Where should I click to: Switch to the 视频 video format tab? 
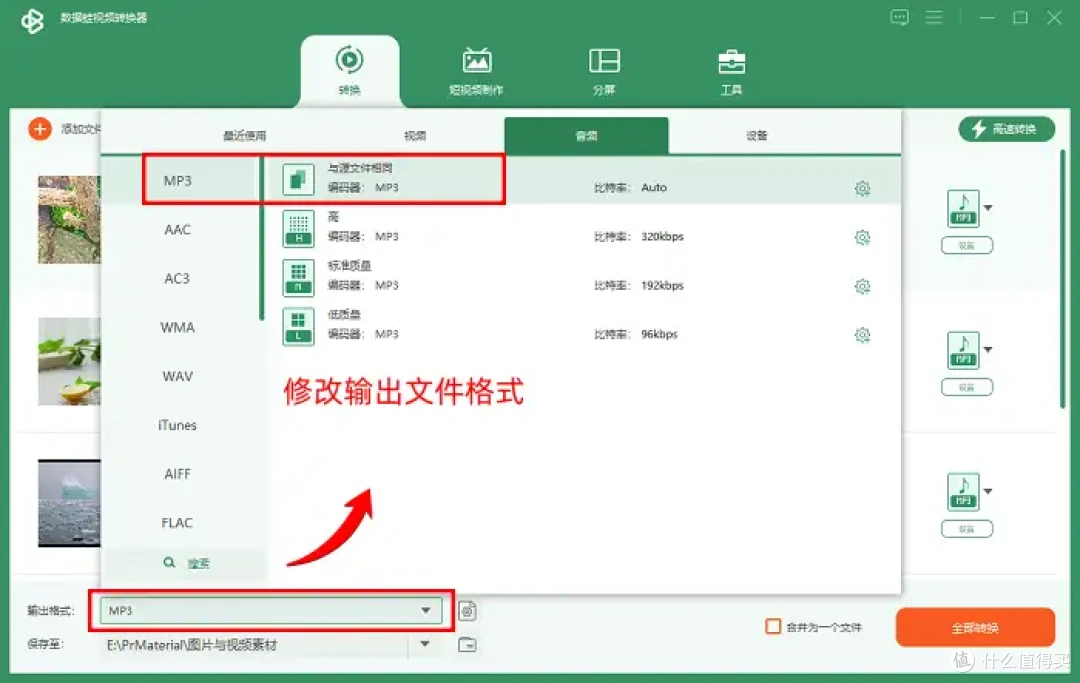415,136
